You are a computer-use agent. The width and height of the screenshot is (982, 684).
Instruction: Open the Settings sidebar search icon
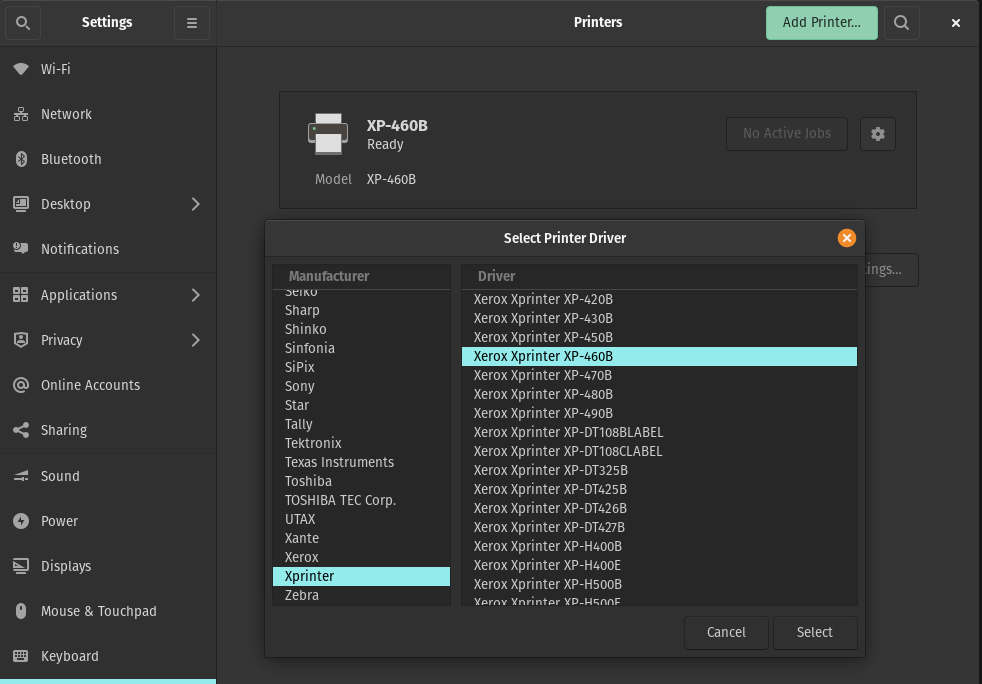(x=23, y=23)
